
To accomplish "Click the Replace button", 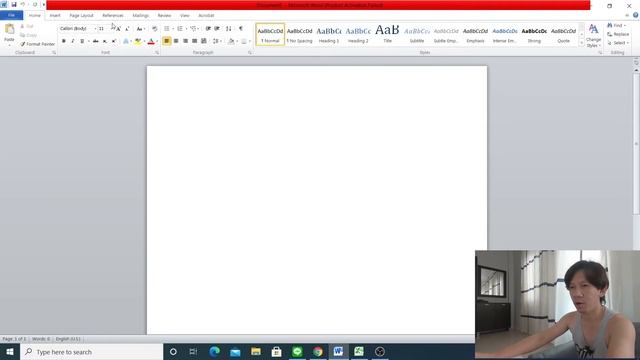I will point(618,34).
